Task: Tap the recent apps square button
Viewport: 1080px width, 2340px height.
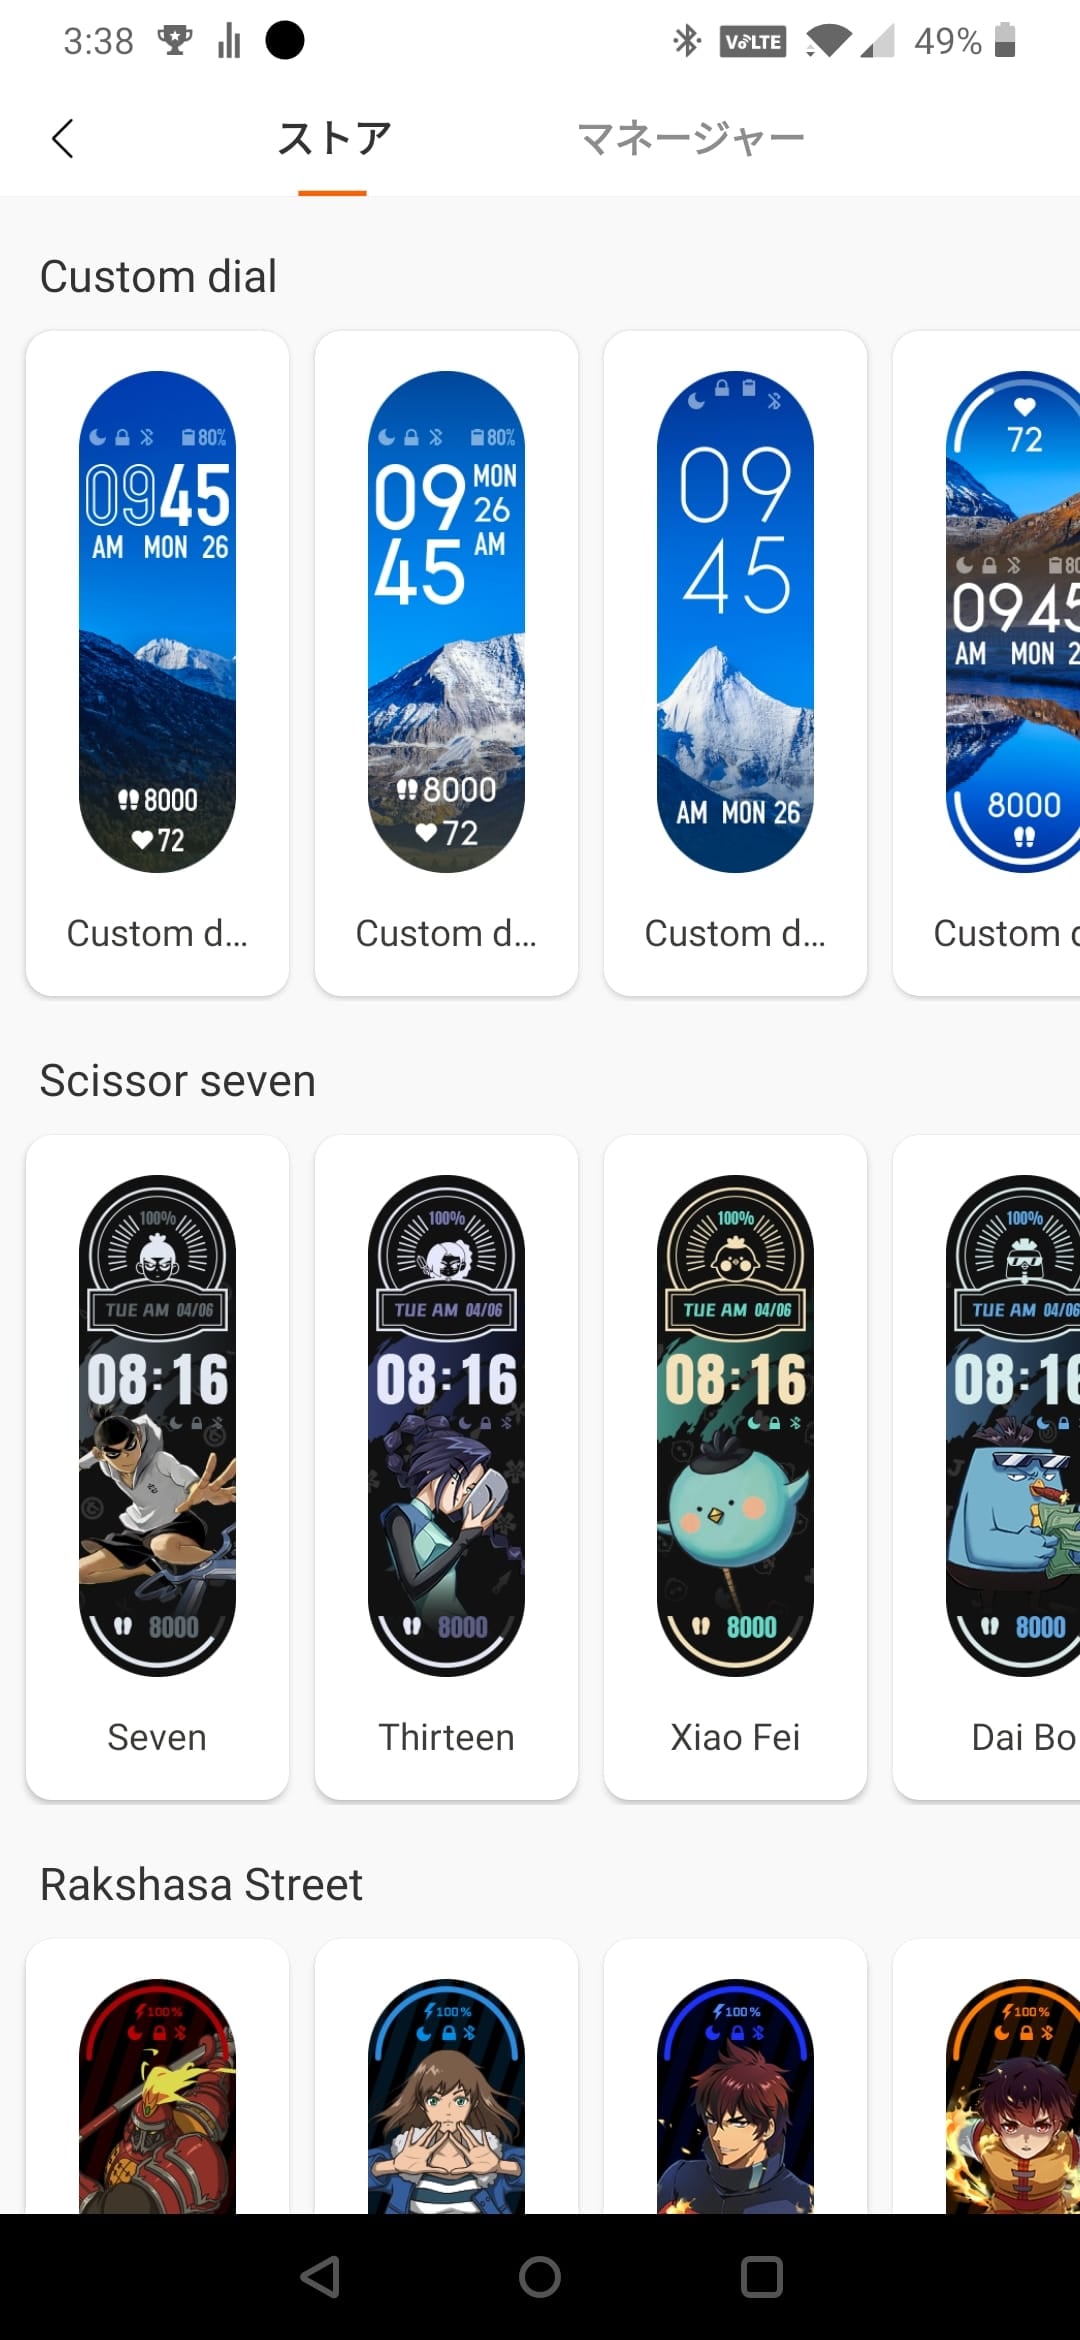Action: click(x=761, y=2277)
